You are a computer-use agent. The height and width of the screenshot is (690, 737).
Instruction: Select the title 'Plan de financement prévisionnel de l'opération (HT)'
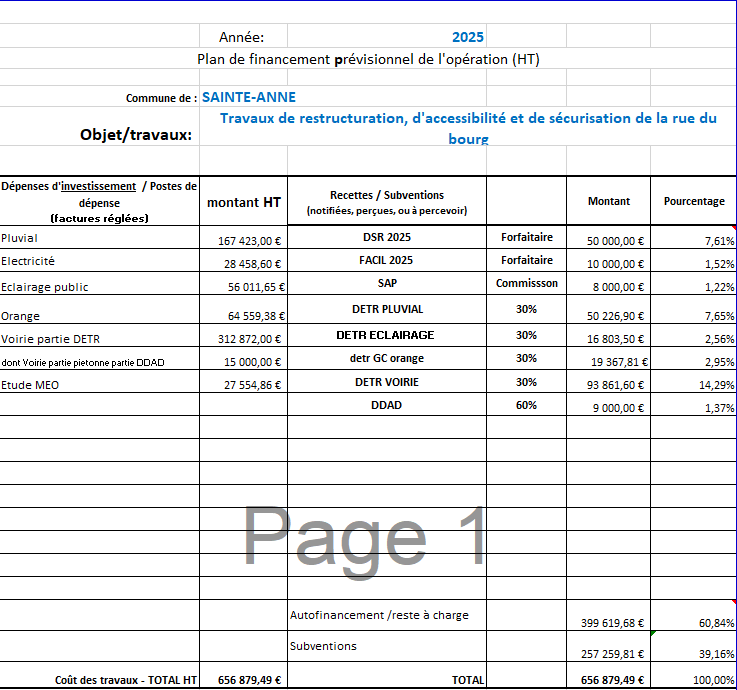click(x=368, y=59)
